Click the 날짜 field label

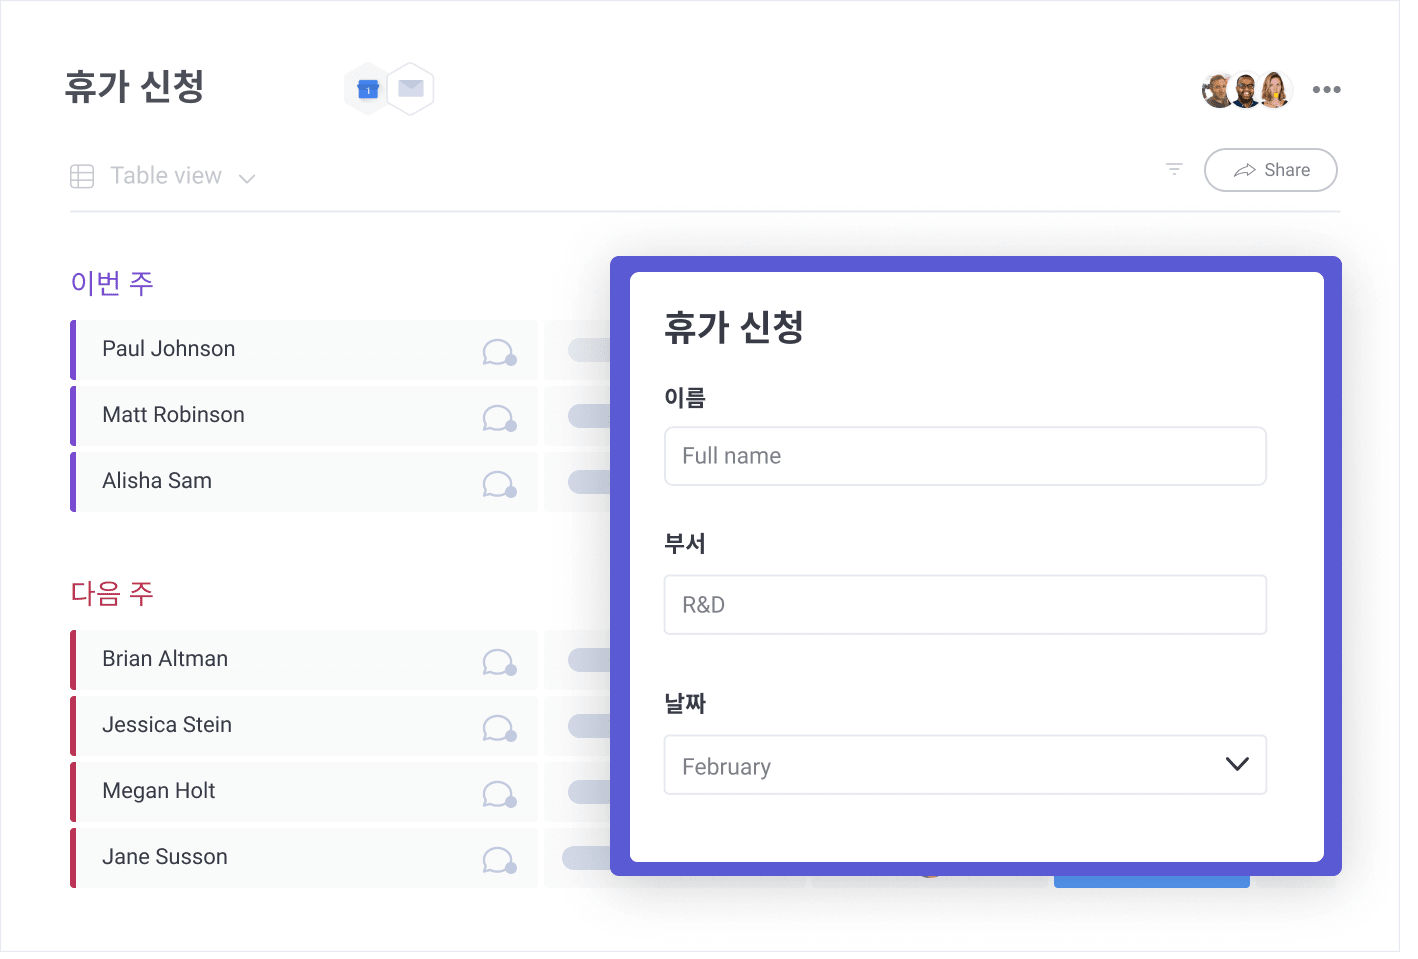685,704
